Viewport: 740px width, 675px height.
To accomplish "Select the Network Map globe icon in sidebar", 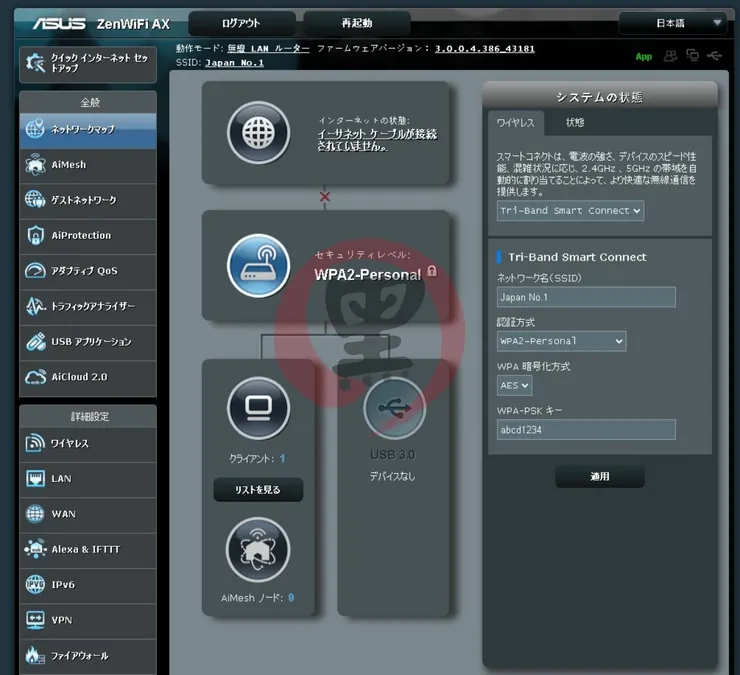I will 35,129.
